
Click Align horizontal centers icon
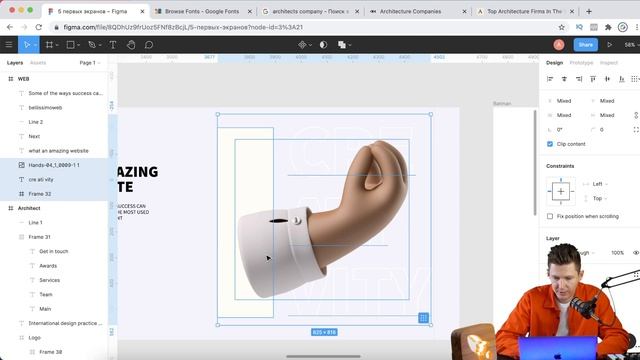tap(564, 79)
